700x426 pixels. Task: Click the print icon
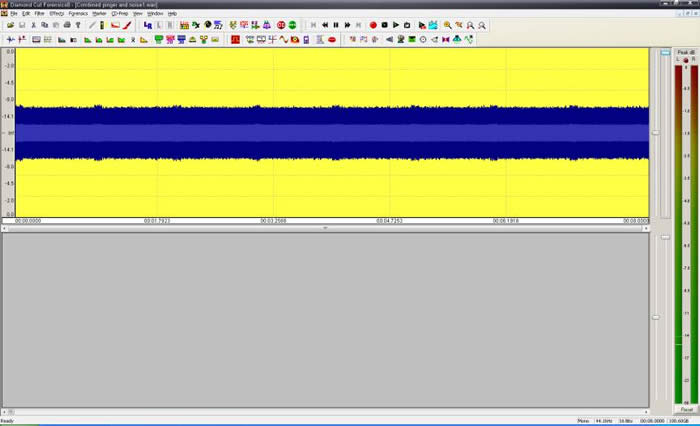67,25
